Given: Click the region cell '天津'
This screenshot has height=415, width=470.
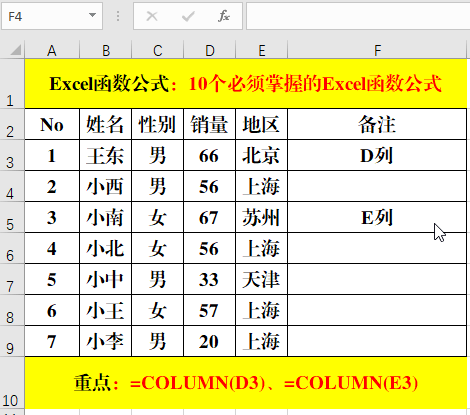Looking at the screenshot, I should click(x=262, y=279).
